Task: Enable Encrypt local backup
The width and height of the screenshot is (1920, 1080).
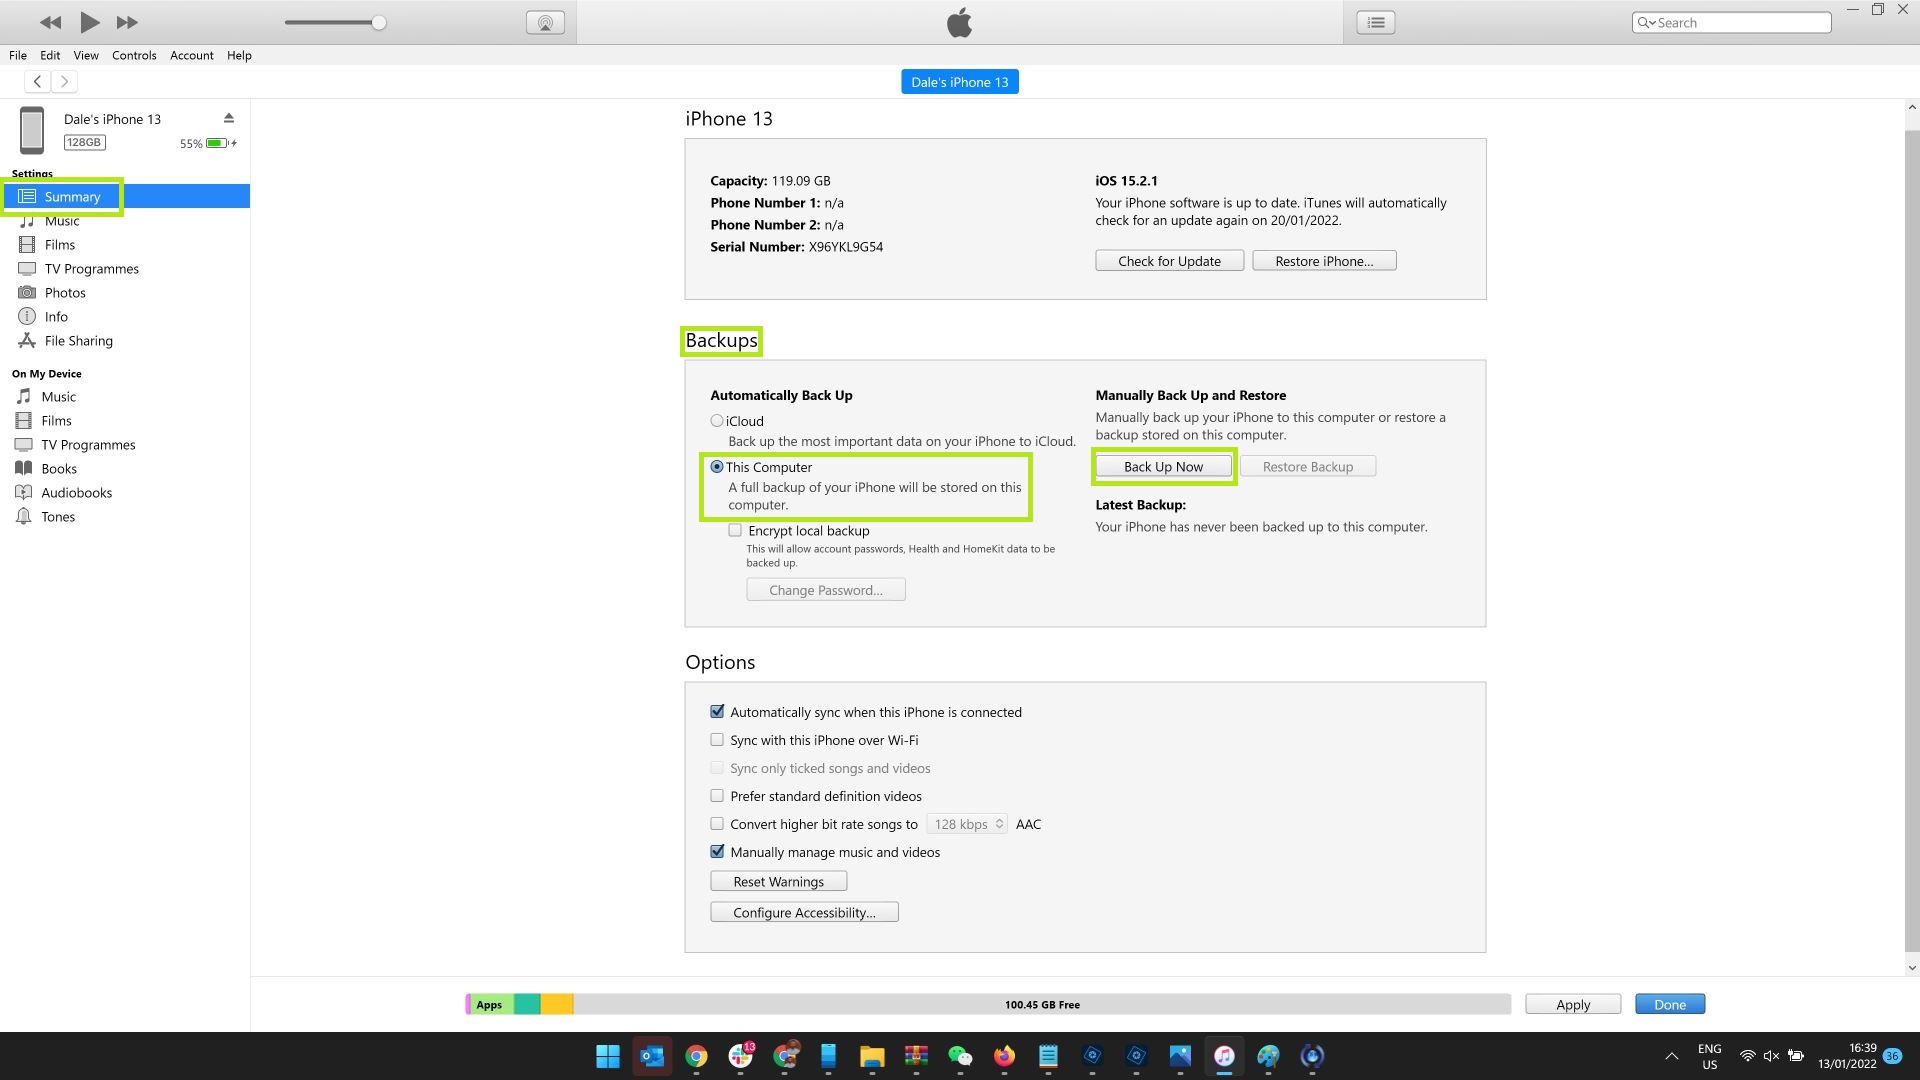Action: coord(735,530)
